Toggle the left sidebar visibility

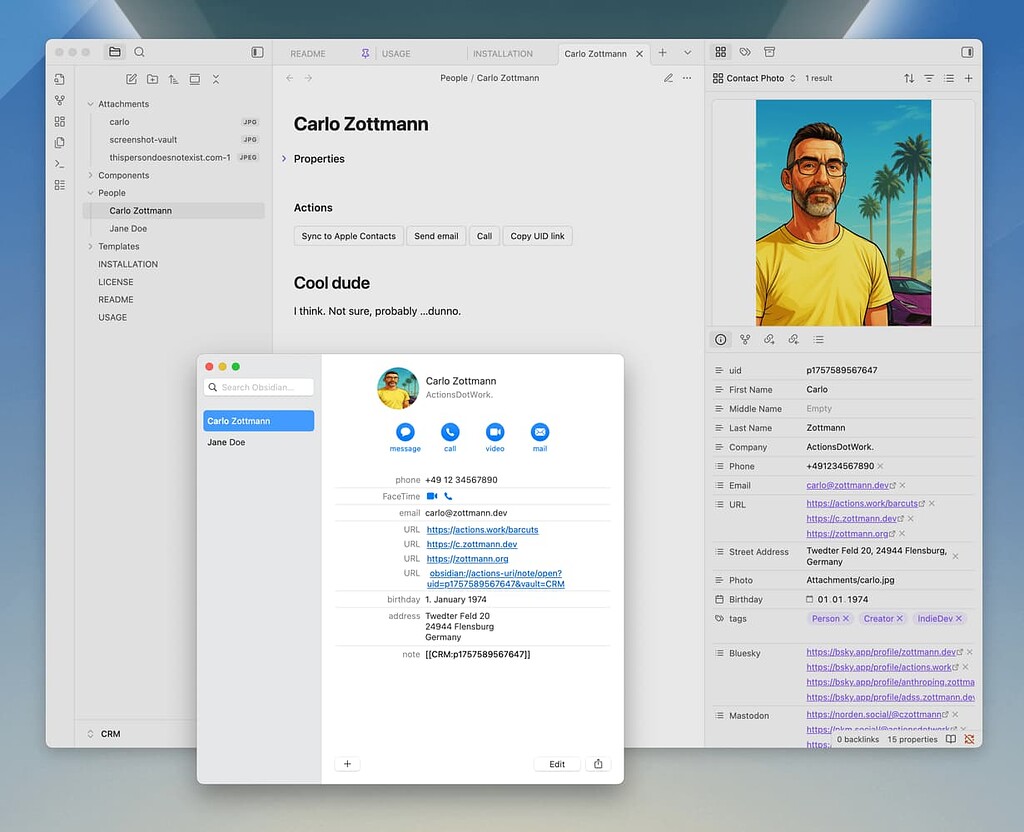[257, 51]
